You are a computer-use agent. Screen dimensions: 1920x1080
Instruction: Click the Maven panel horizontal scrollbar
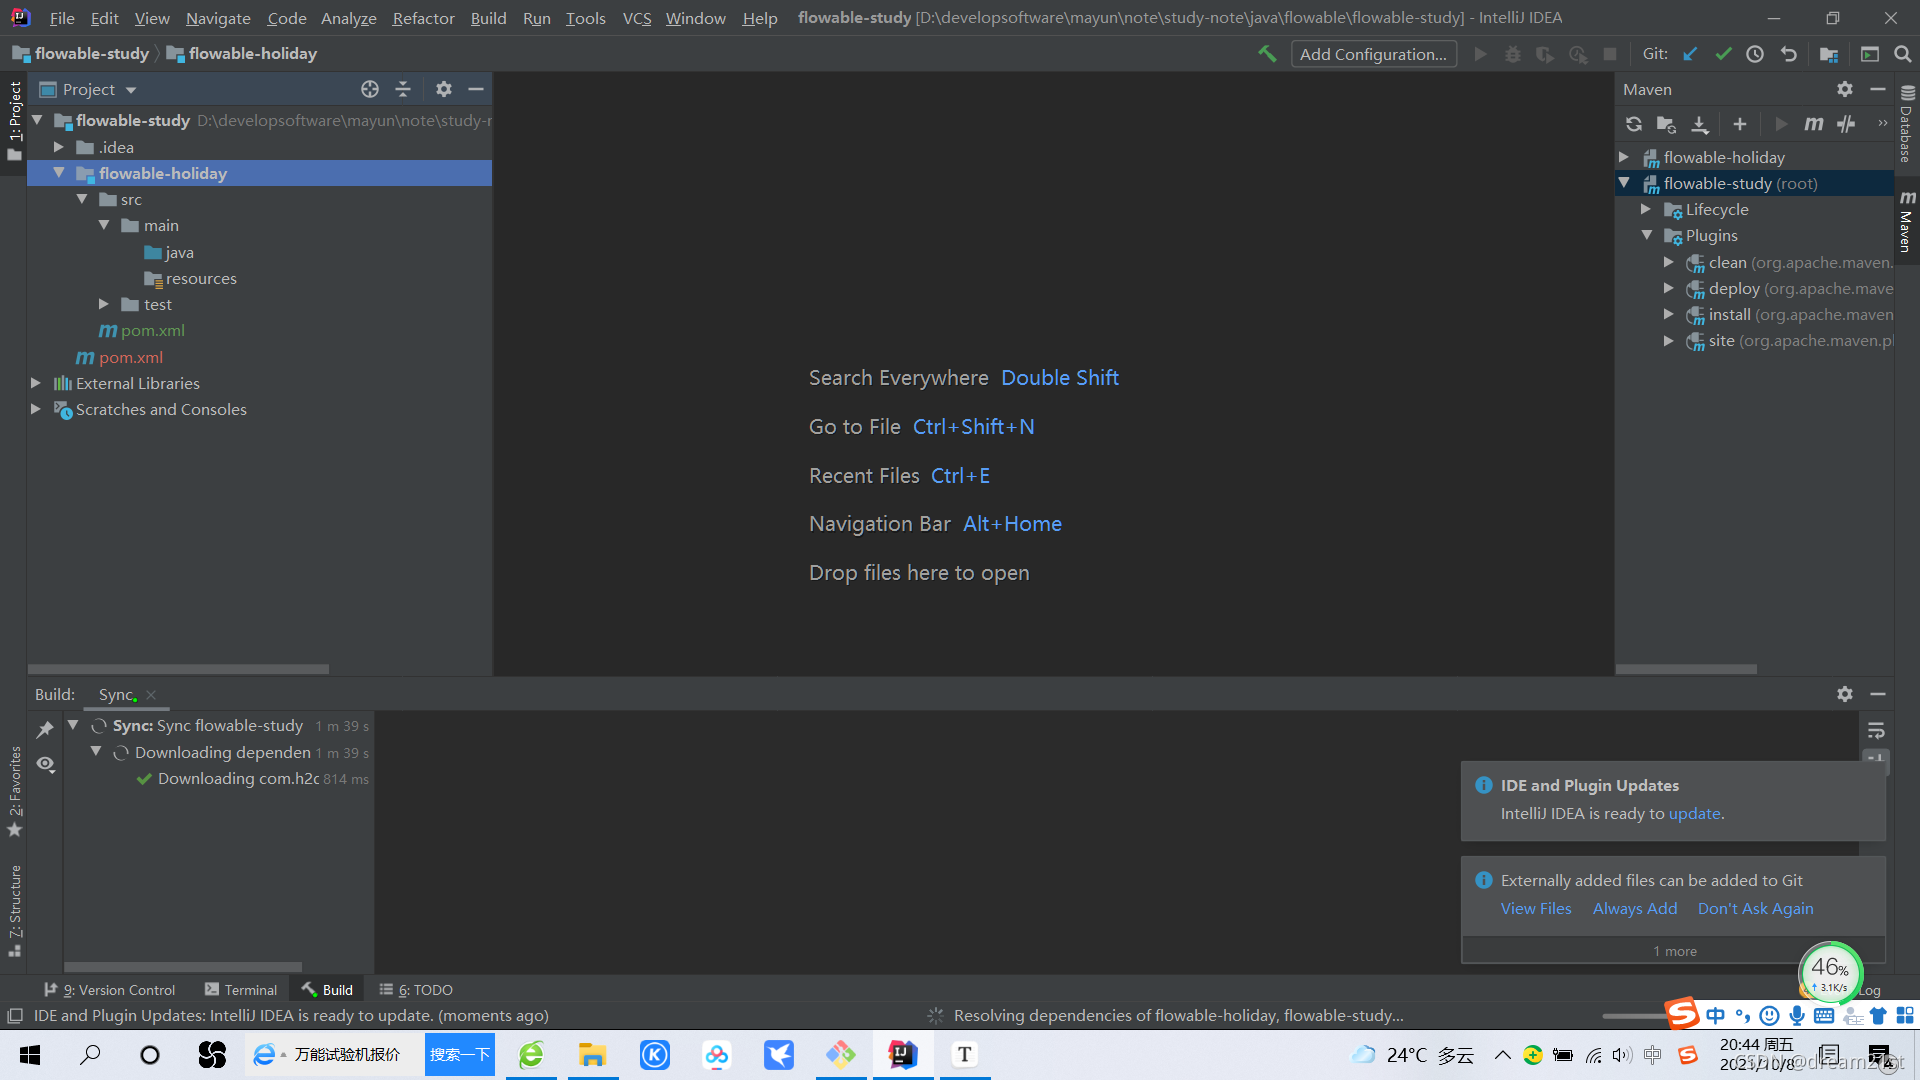click(1686, 669)
